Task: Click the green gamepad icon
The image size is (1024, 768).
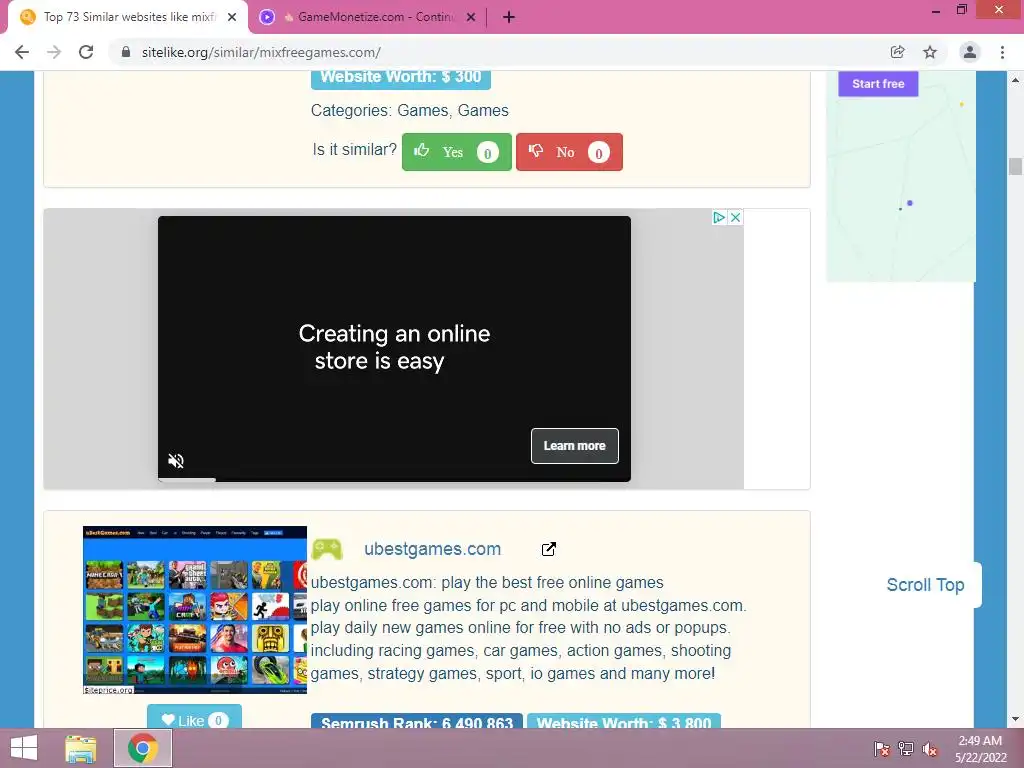Action: pos(327,549)
